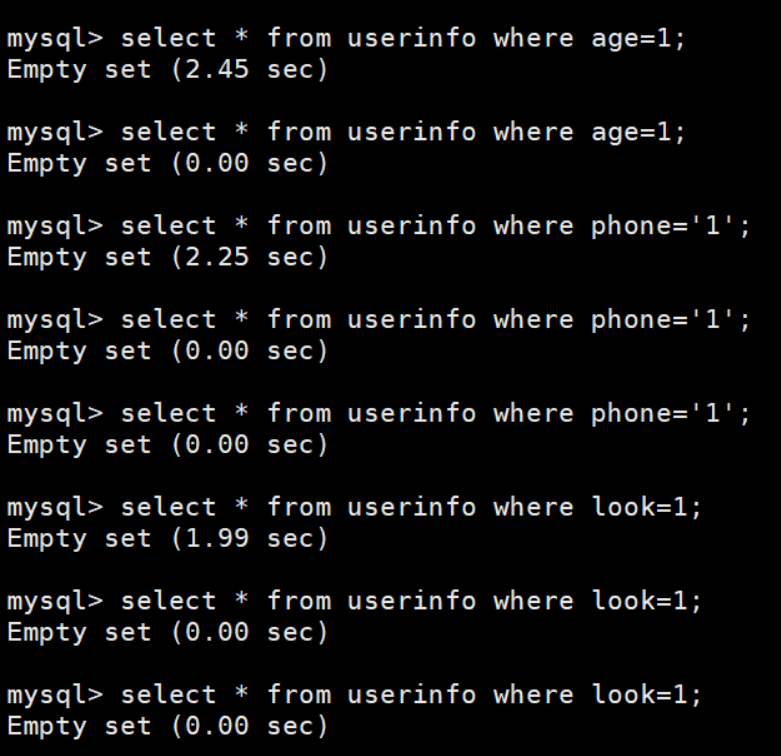Click the "mysql>" prompt before first look=1 query
Viewport: 781px width, 756px height.
pos(55,507)
